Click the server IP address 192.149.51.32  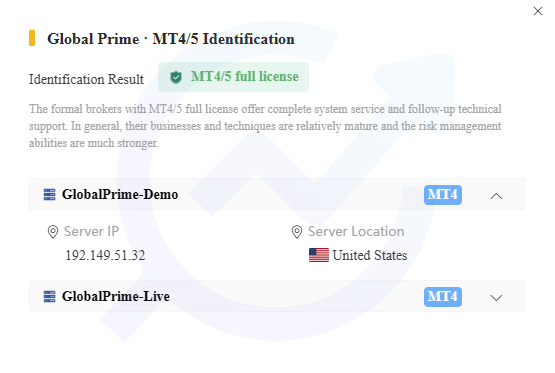pos(105,255)
